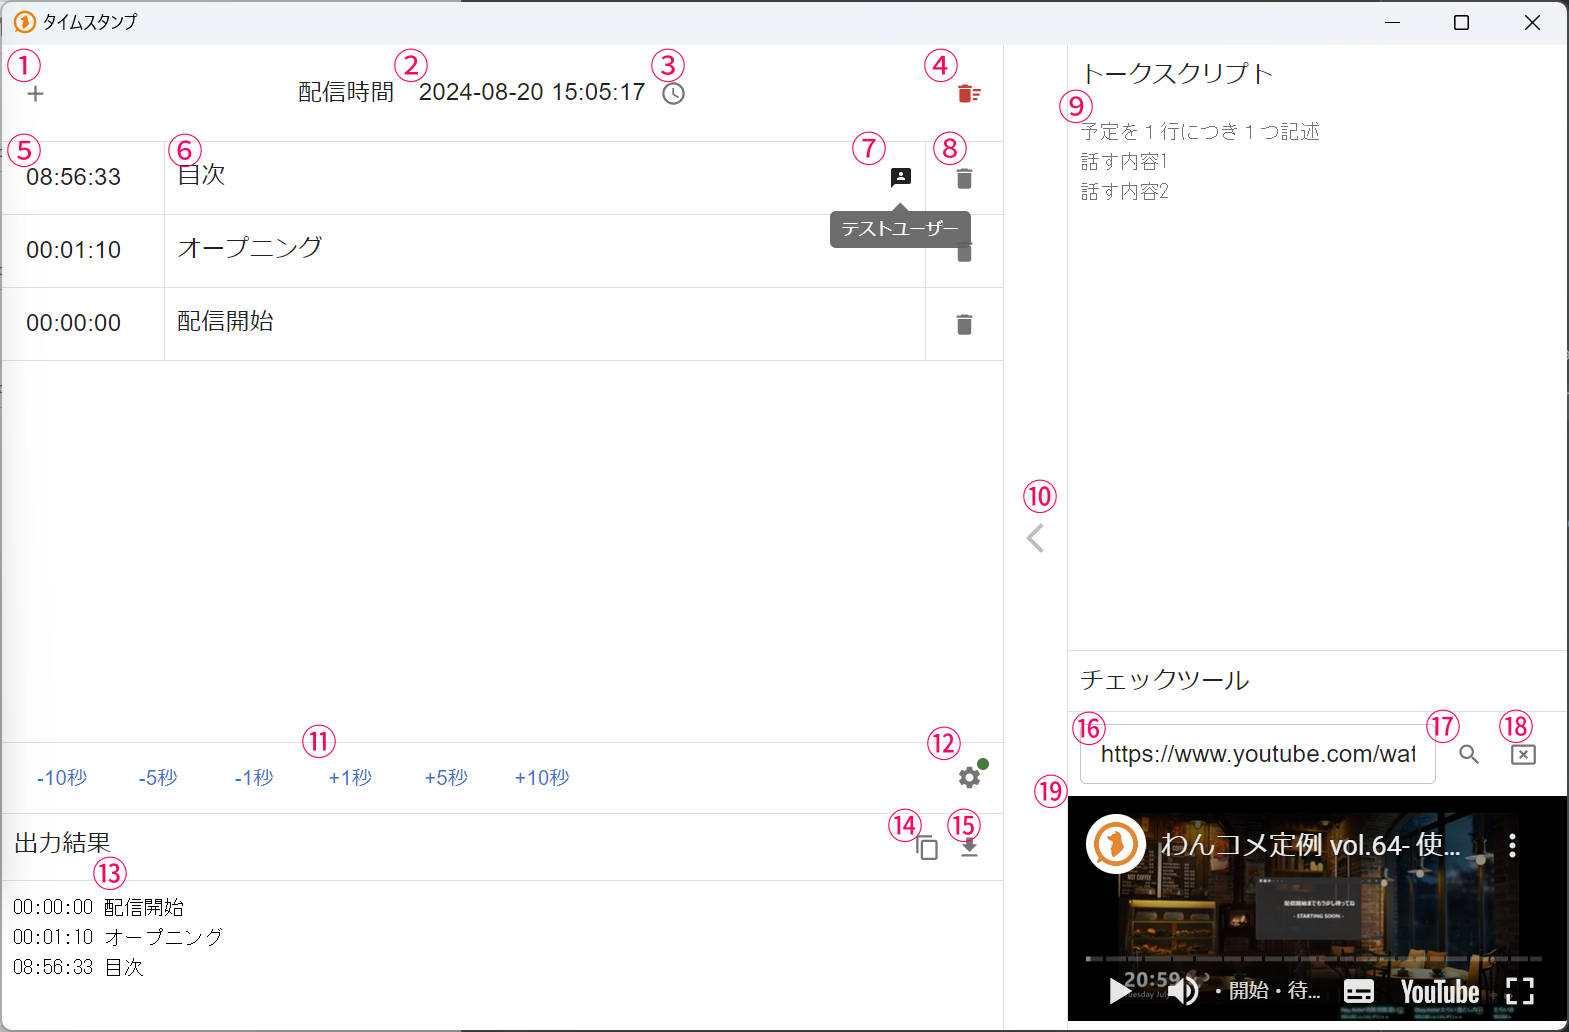Click the YouTube URL input field
Viewport: 1569px width, 1032px height.
pos(1257,755)
